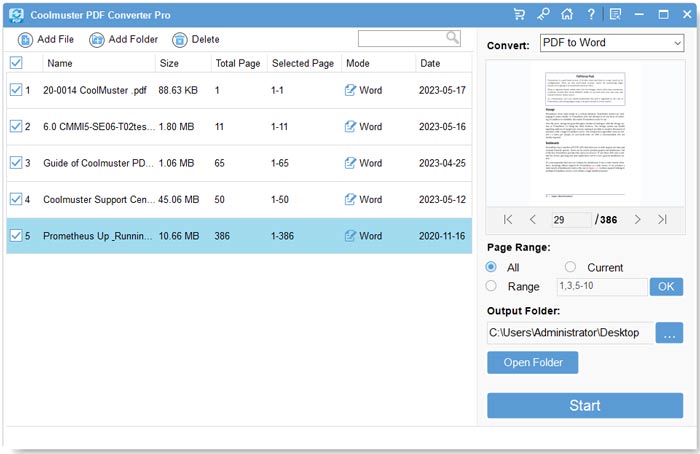Click Word mode icon for Prometheus file
This screenshot has height=454, width=700.
pyautogui.click(x=350, y=236)
